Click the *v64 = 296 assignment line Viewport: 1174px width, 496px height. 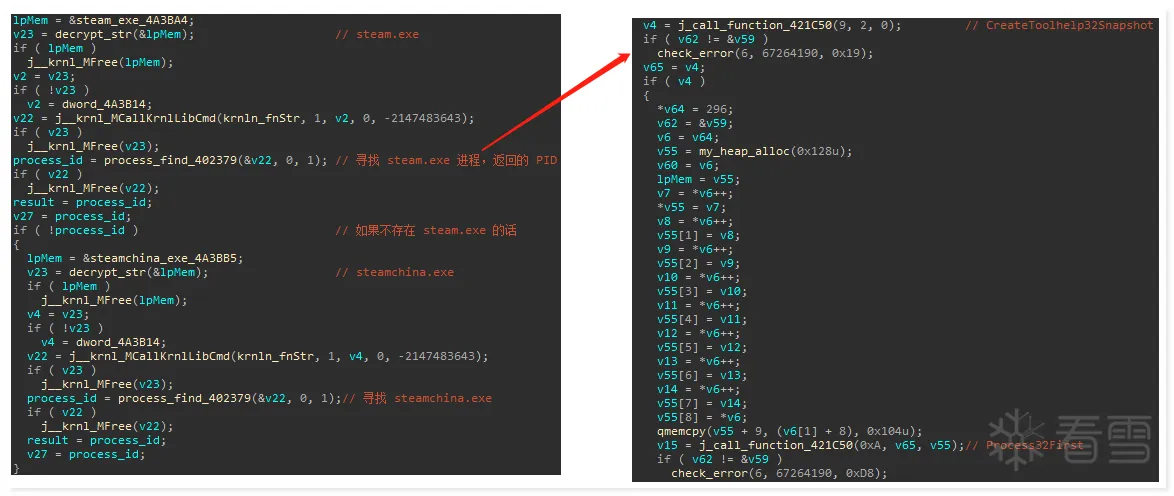point(697,109)
